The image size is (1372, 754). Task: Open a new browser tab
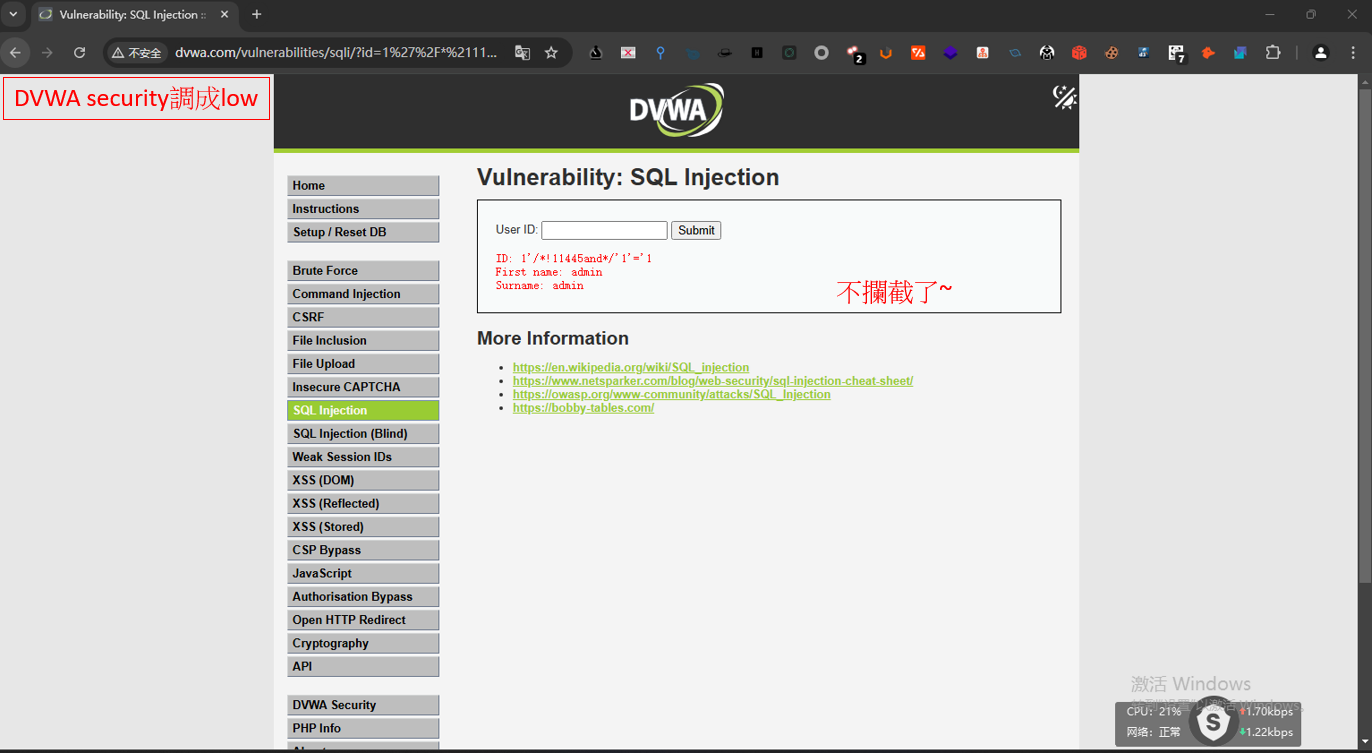point(257,15)
